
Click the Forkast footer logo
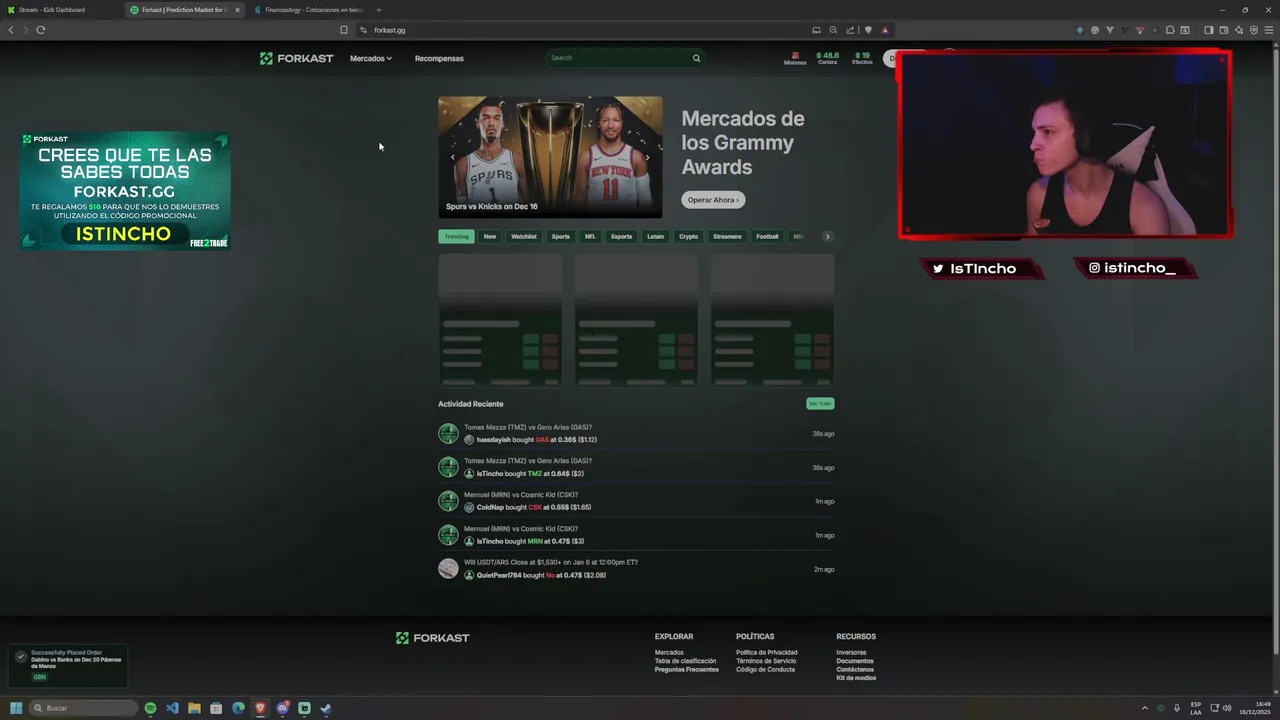[432, 638]
